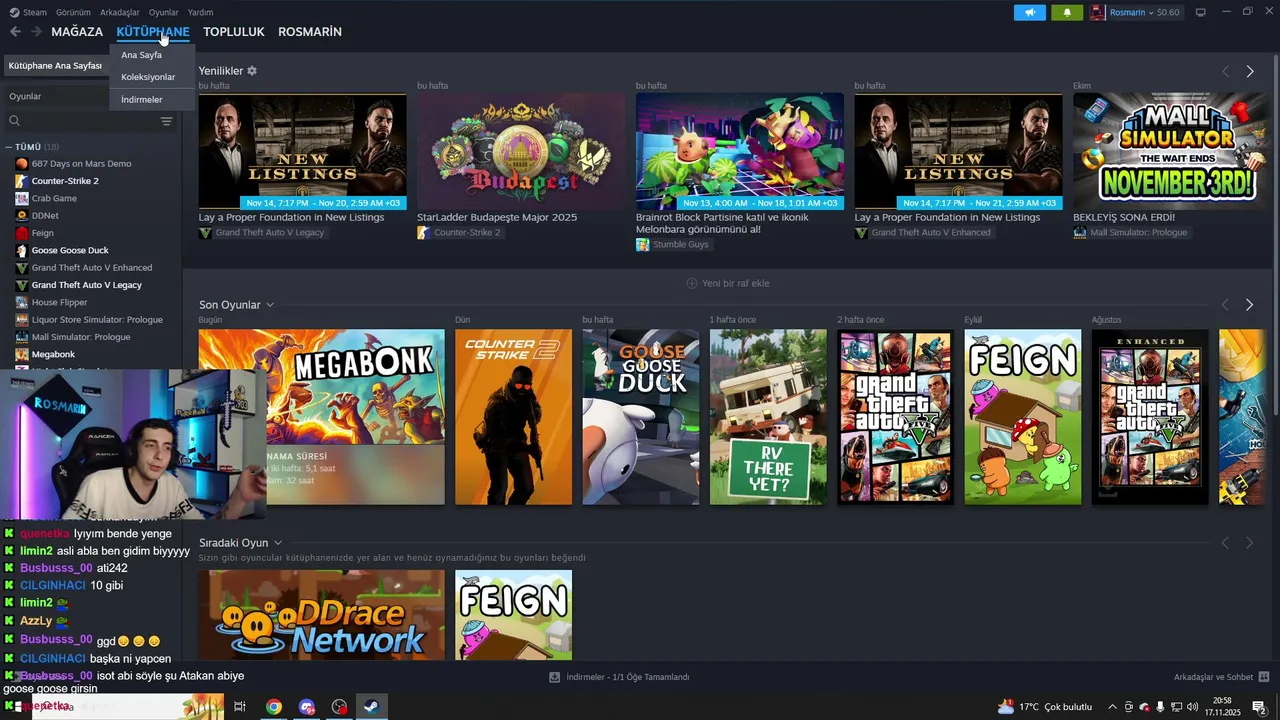Click the Feign icon in game list

coord(22,233)
